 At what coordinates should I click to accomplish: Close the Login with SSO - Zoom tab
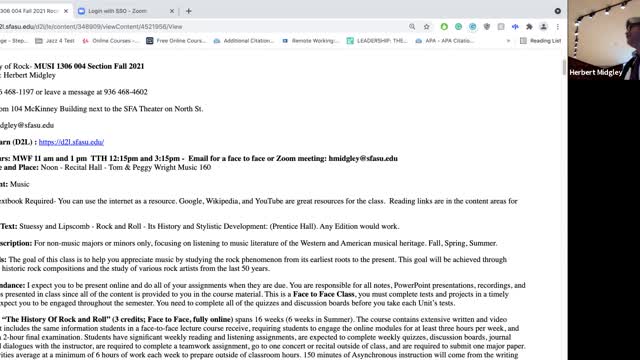[172, 11]
